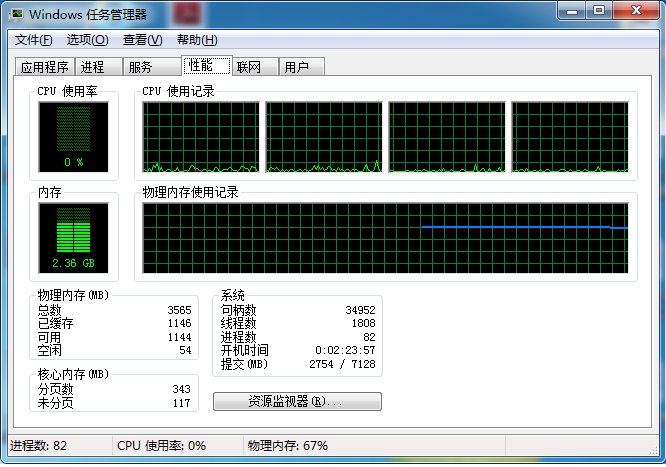The image size is (666, 467).
Task: Open the 帮助(H) menu
Action: click(x=197, y=40)
